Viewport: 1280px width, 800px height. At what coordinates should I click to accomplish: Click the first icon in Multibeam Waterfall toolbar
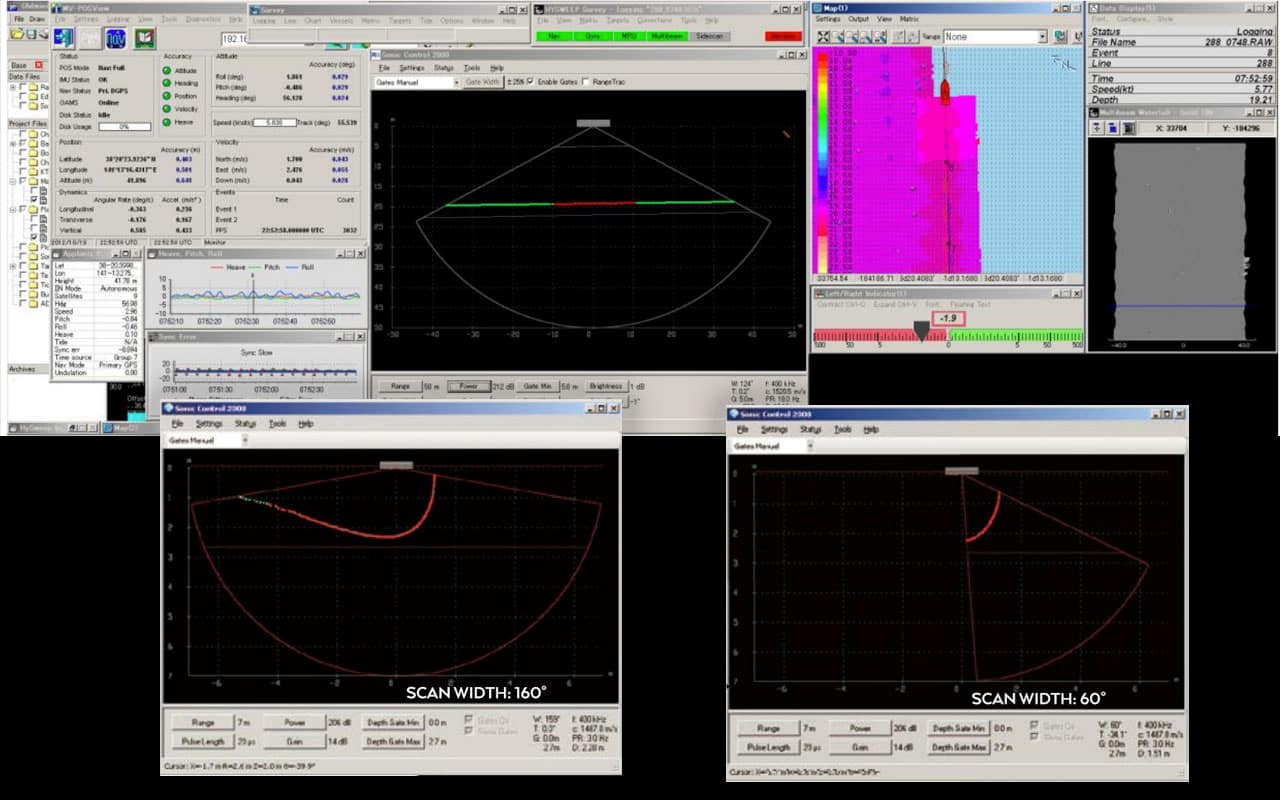click(x=1097, y=128)
